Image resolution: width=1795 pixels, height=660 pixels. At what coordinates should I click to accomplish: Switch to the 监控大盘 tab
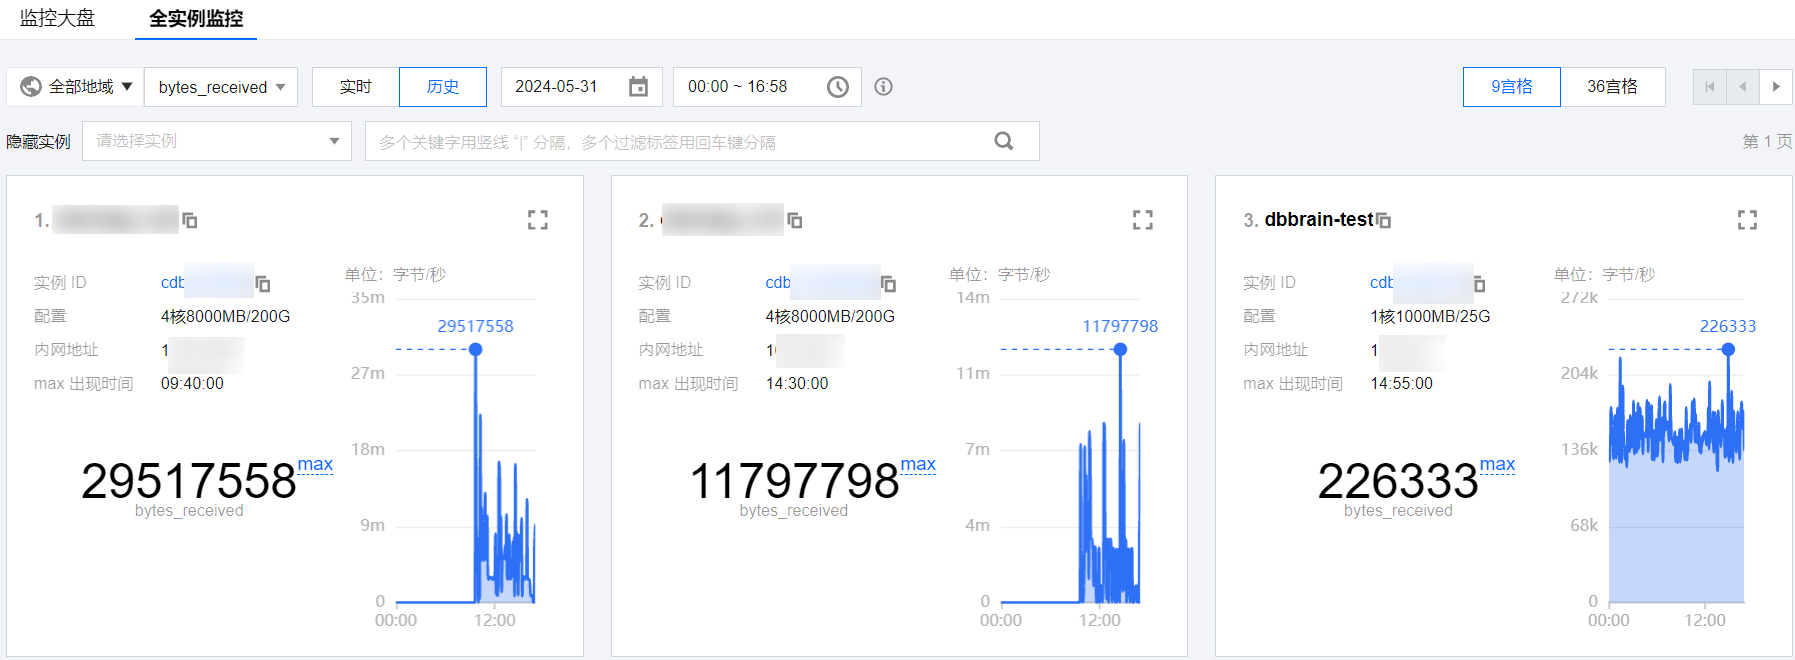[x=57, y=18]
